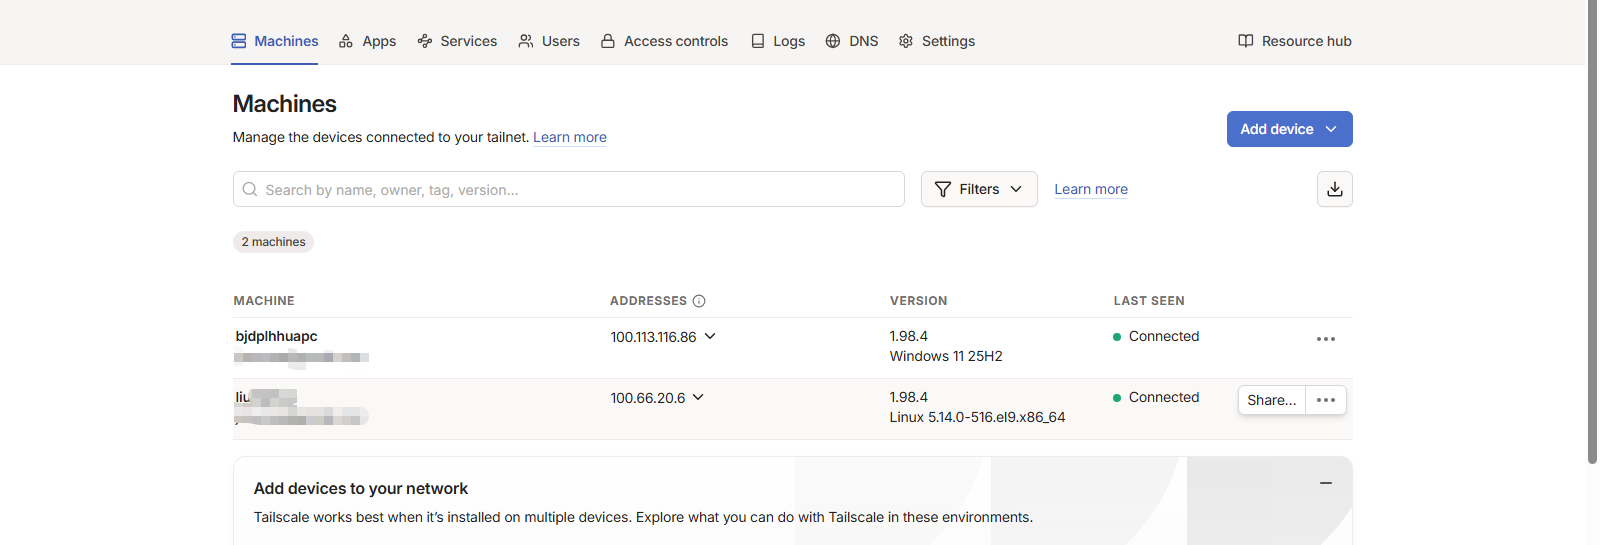Open the Services tab
The width and height of the screenshot is (1600, 545).
point(457,41)
